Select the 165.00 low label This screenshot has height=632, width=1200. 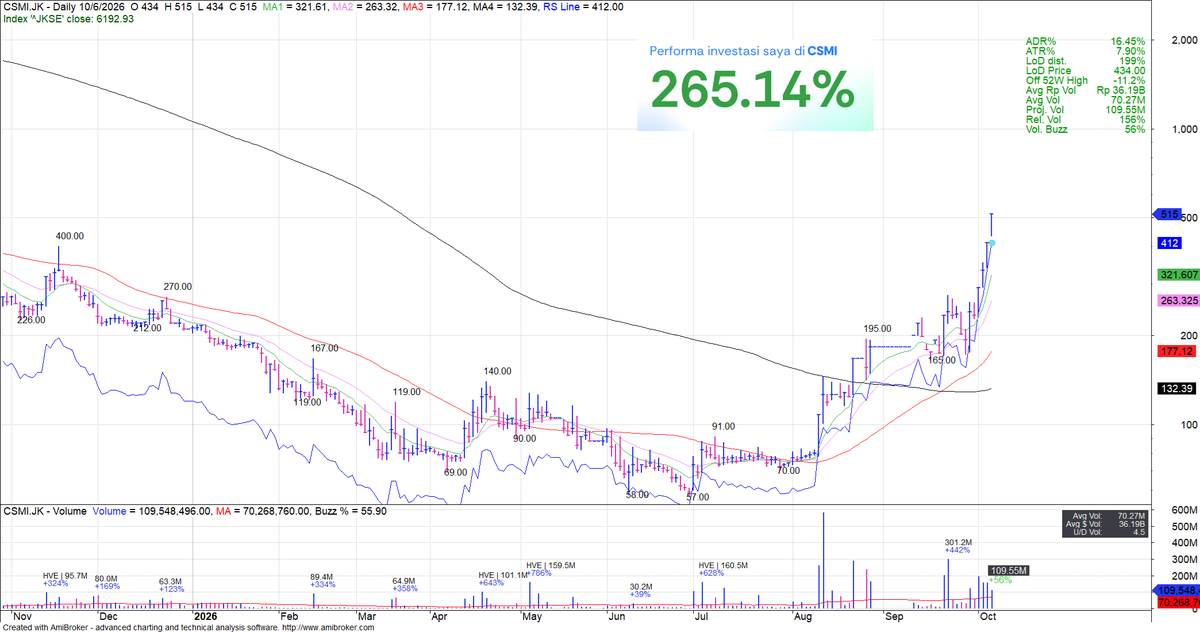(x=943, y=360)
